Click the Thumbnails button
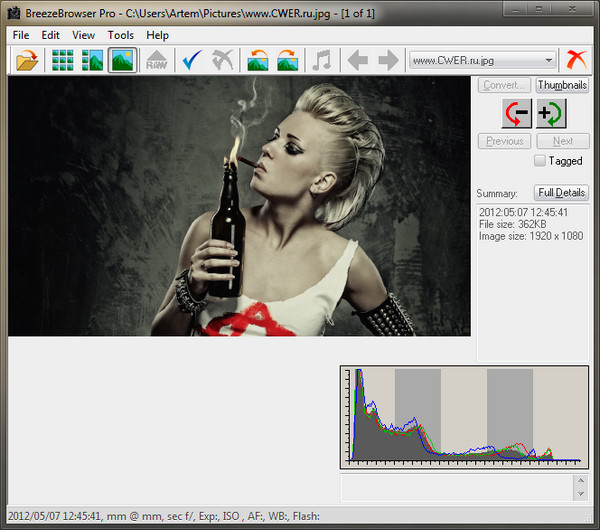This screenshot has height=530, width=600. pos(562,85)
